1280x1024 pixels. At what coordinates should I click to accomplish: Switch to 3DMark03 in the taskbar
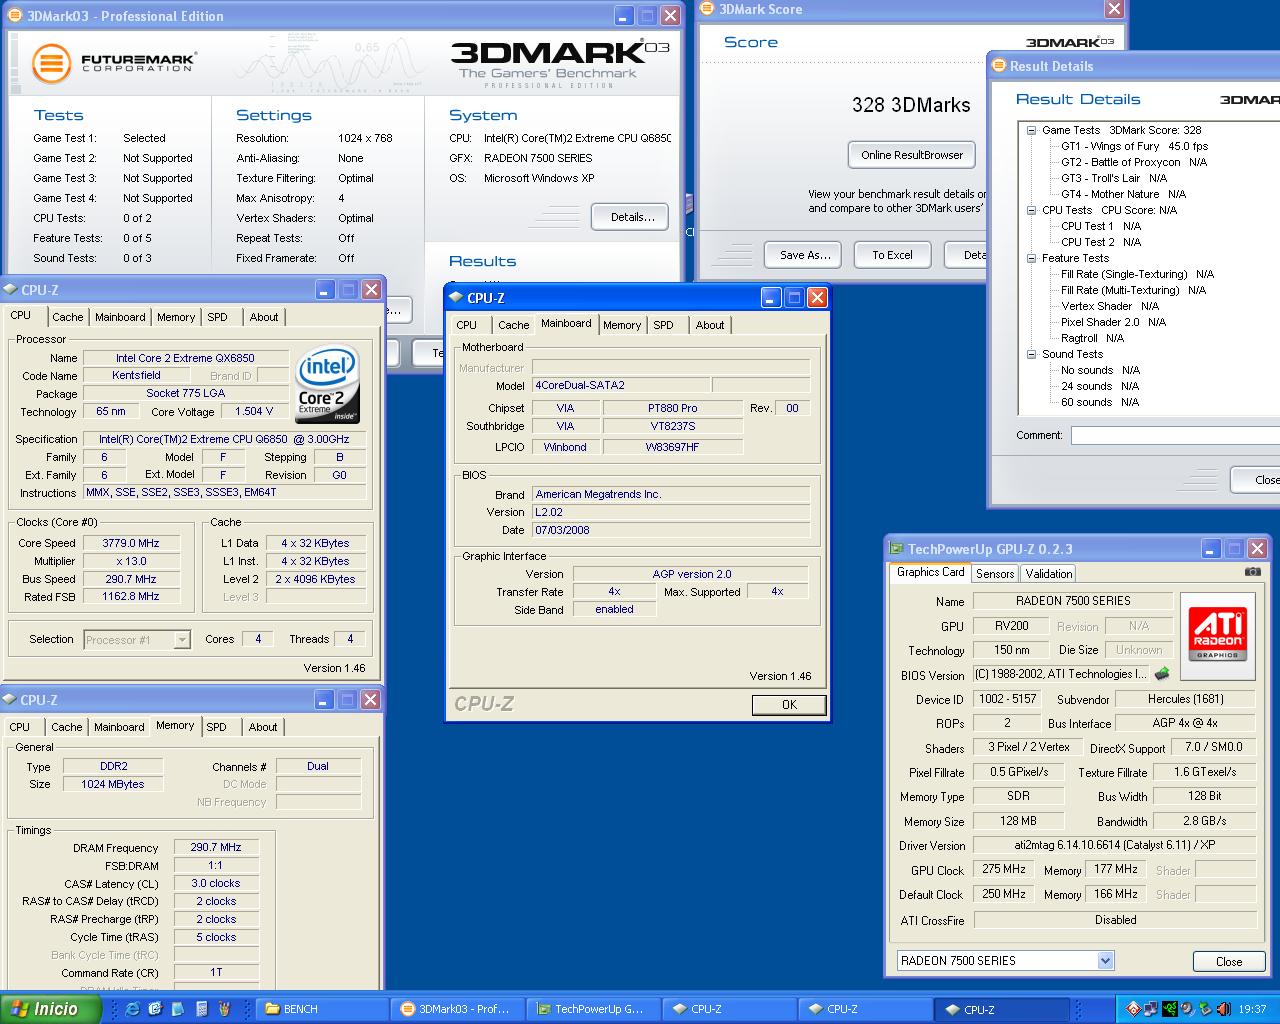(457, 1009)
